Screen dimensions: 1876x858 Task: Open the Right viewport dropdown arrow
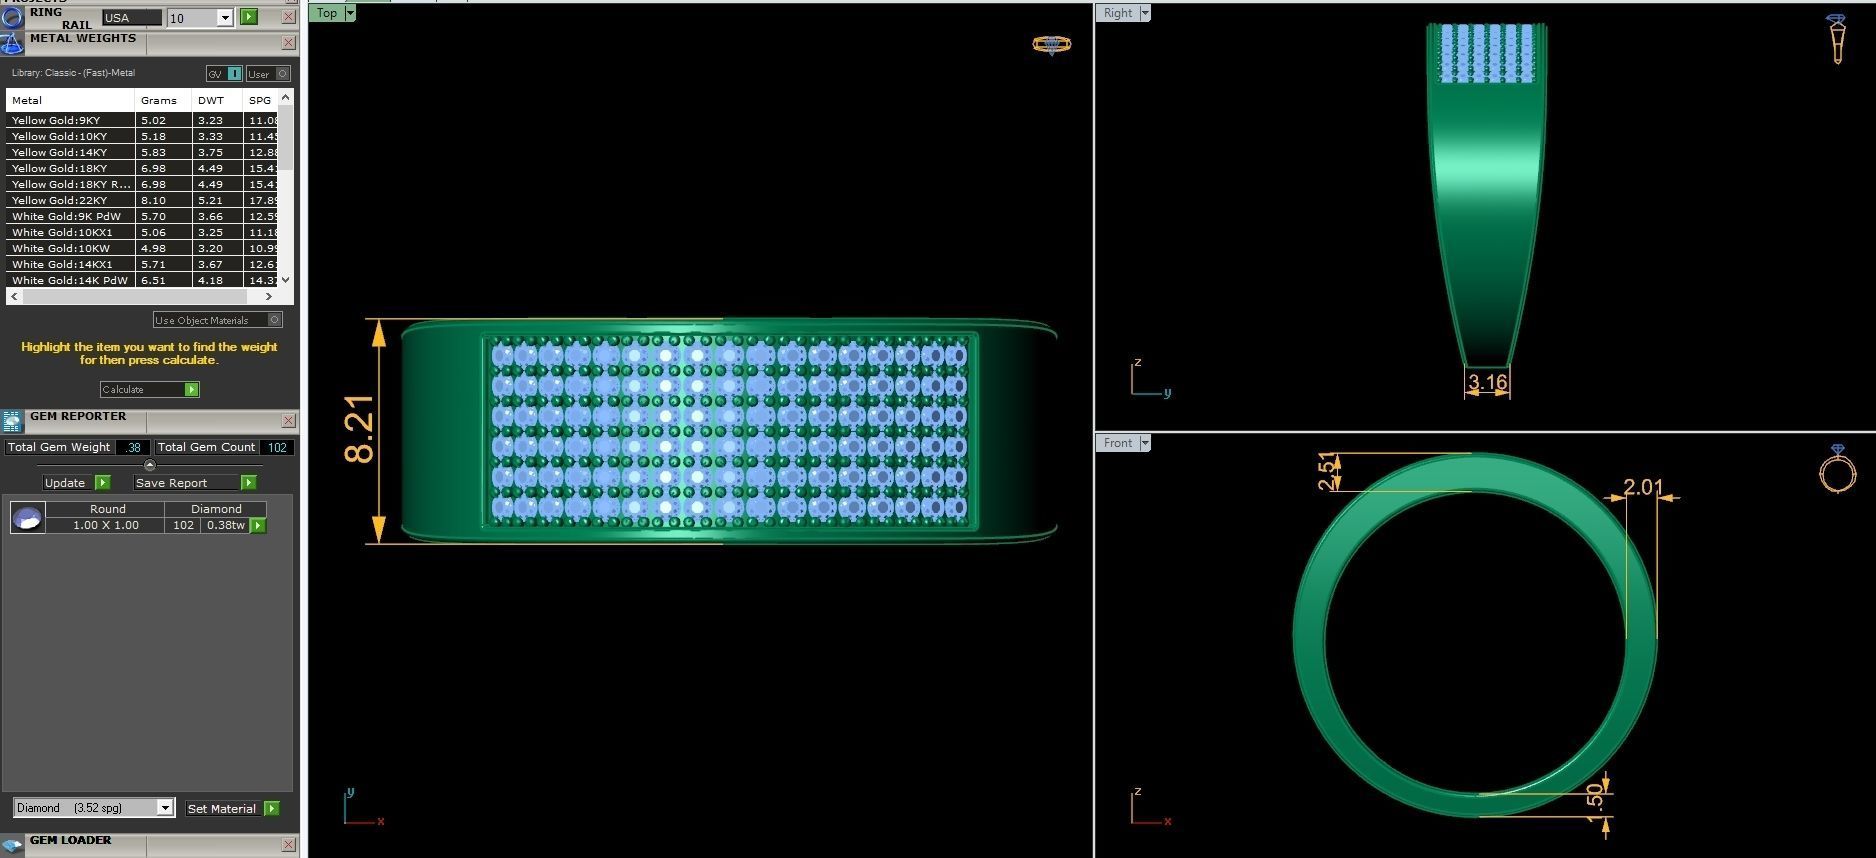1145,13
